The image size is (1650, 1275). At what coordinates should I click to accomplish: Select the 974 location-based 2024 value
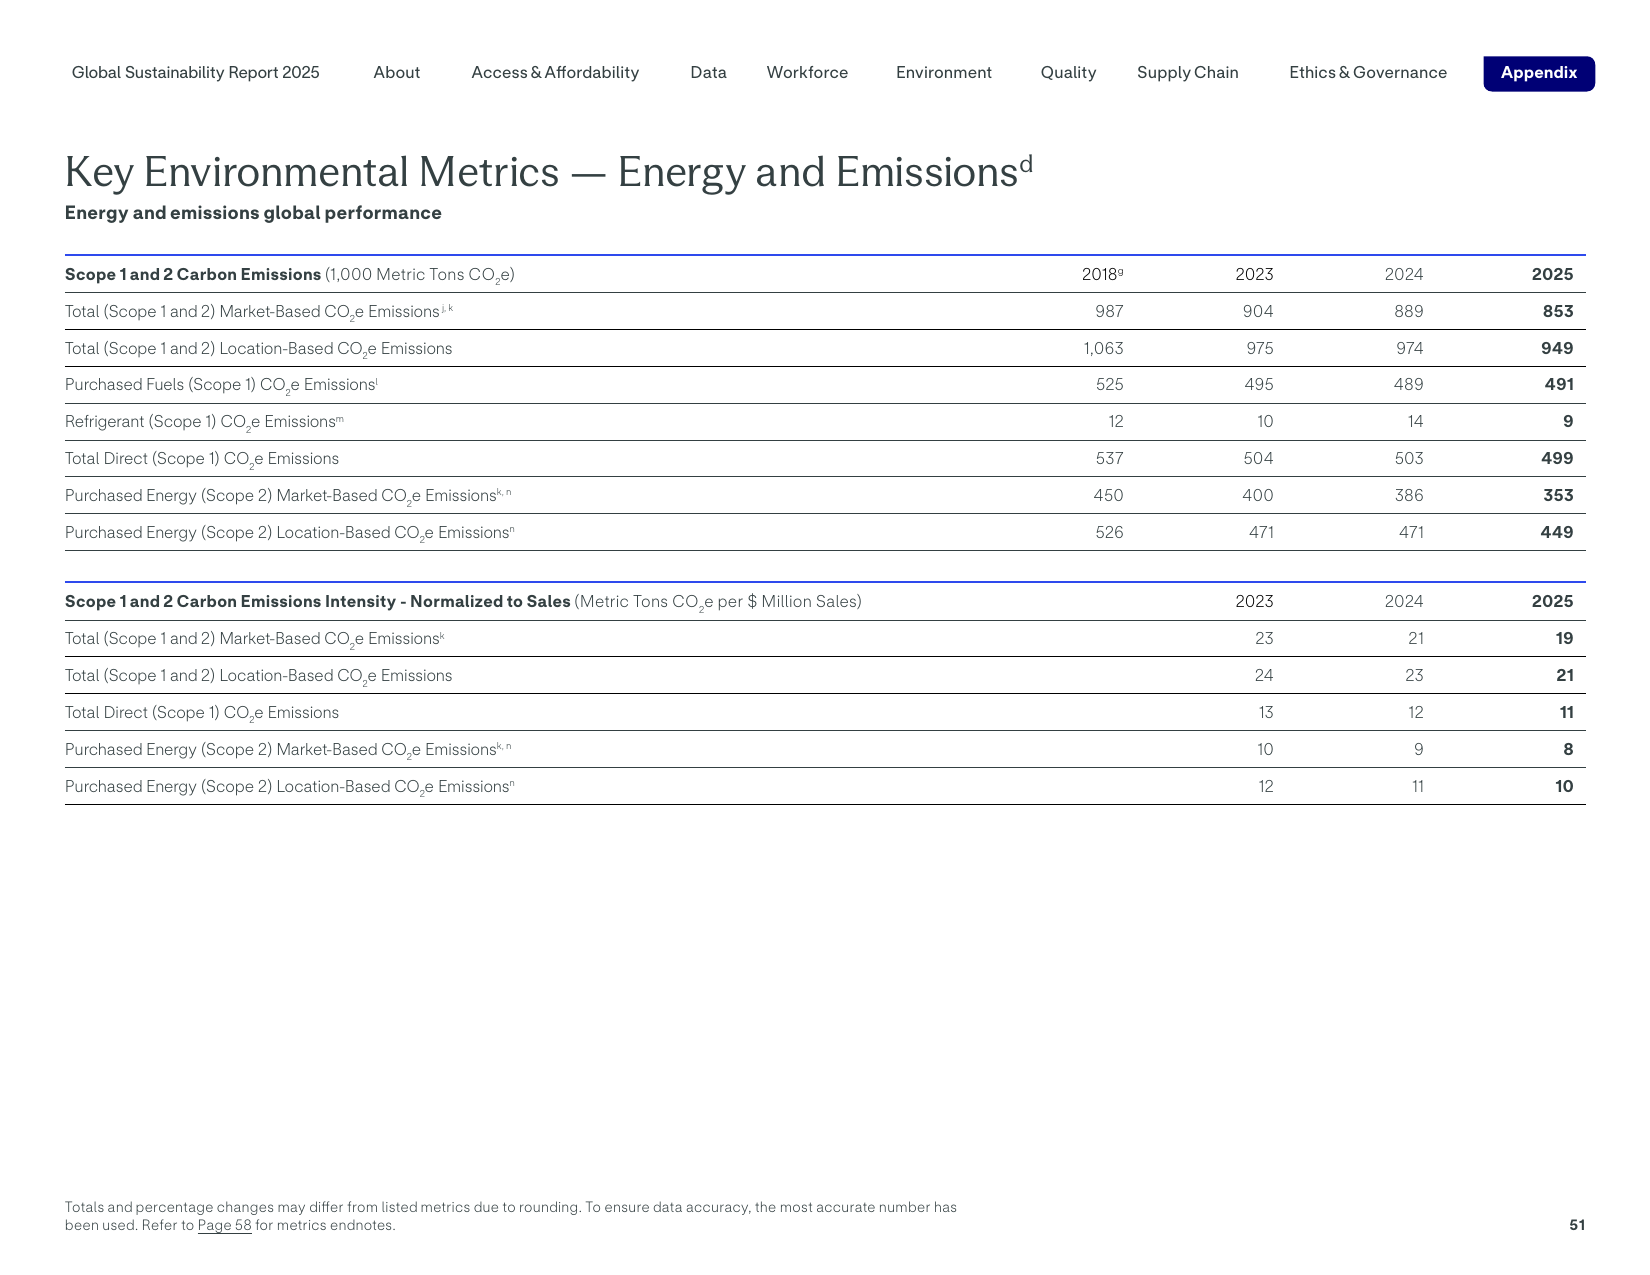coord(1409,349)
